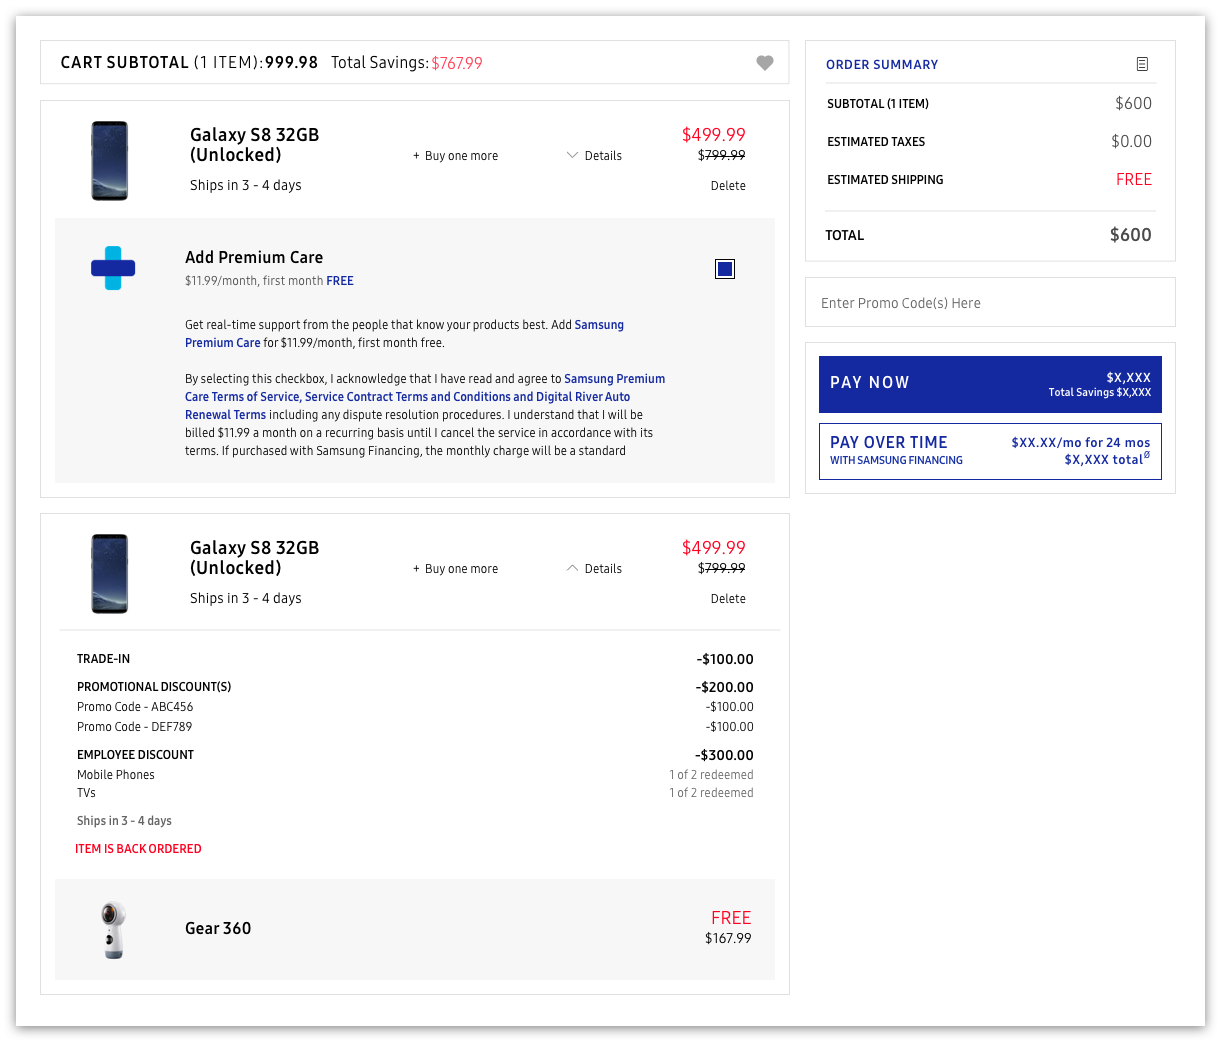Click the Order Summary heading
1221x1042 pixels.
point(882,65)
